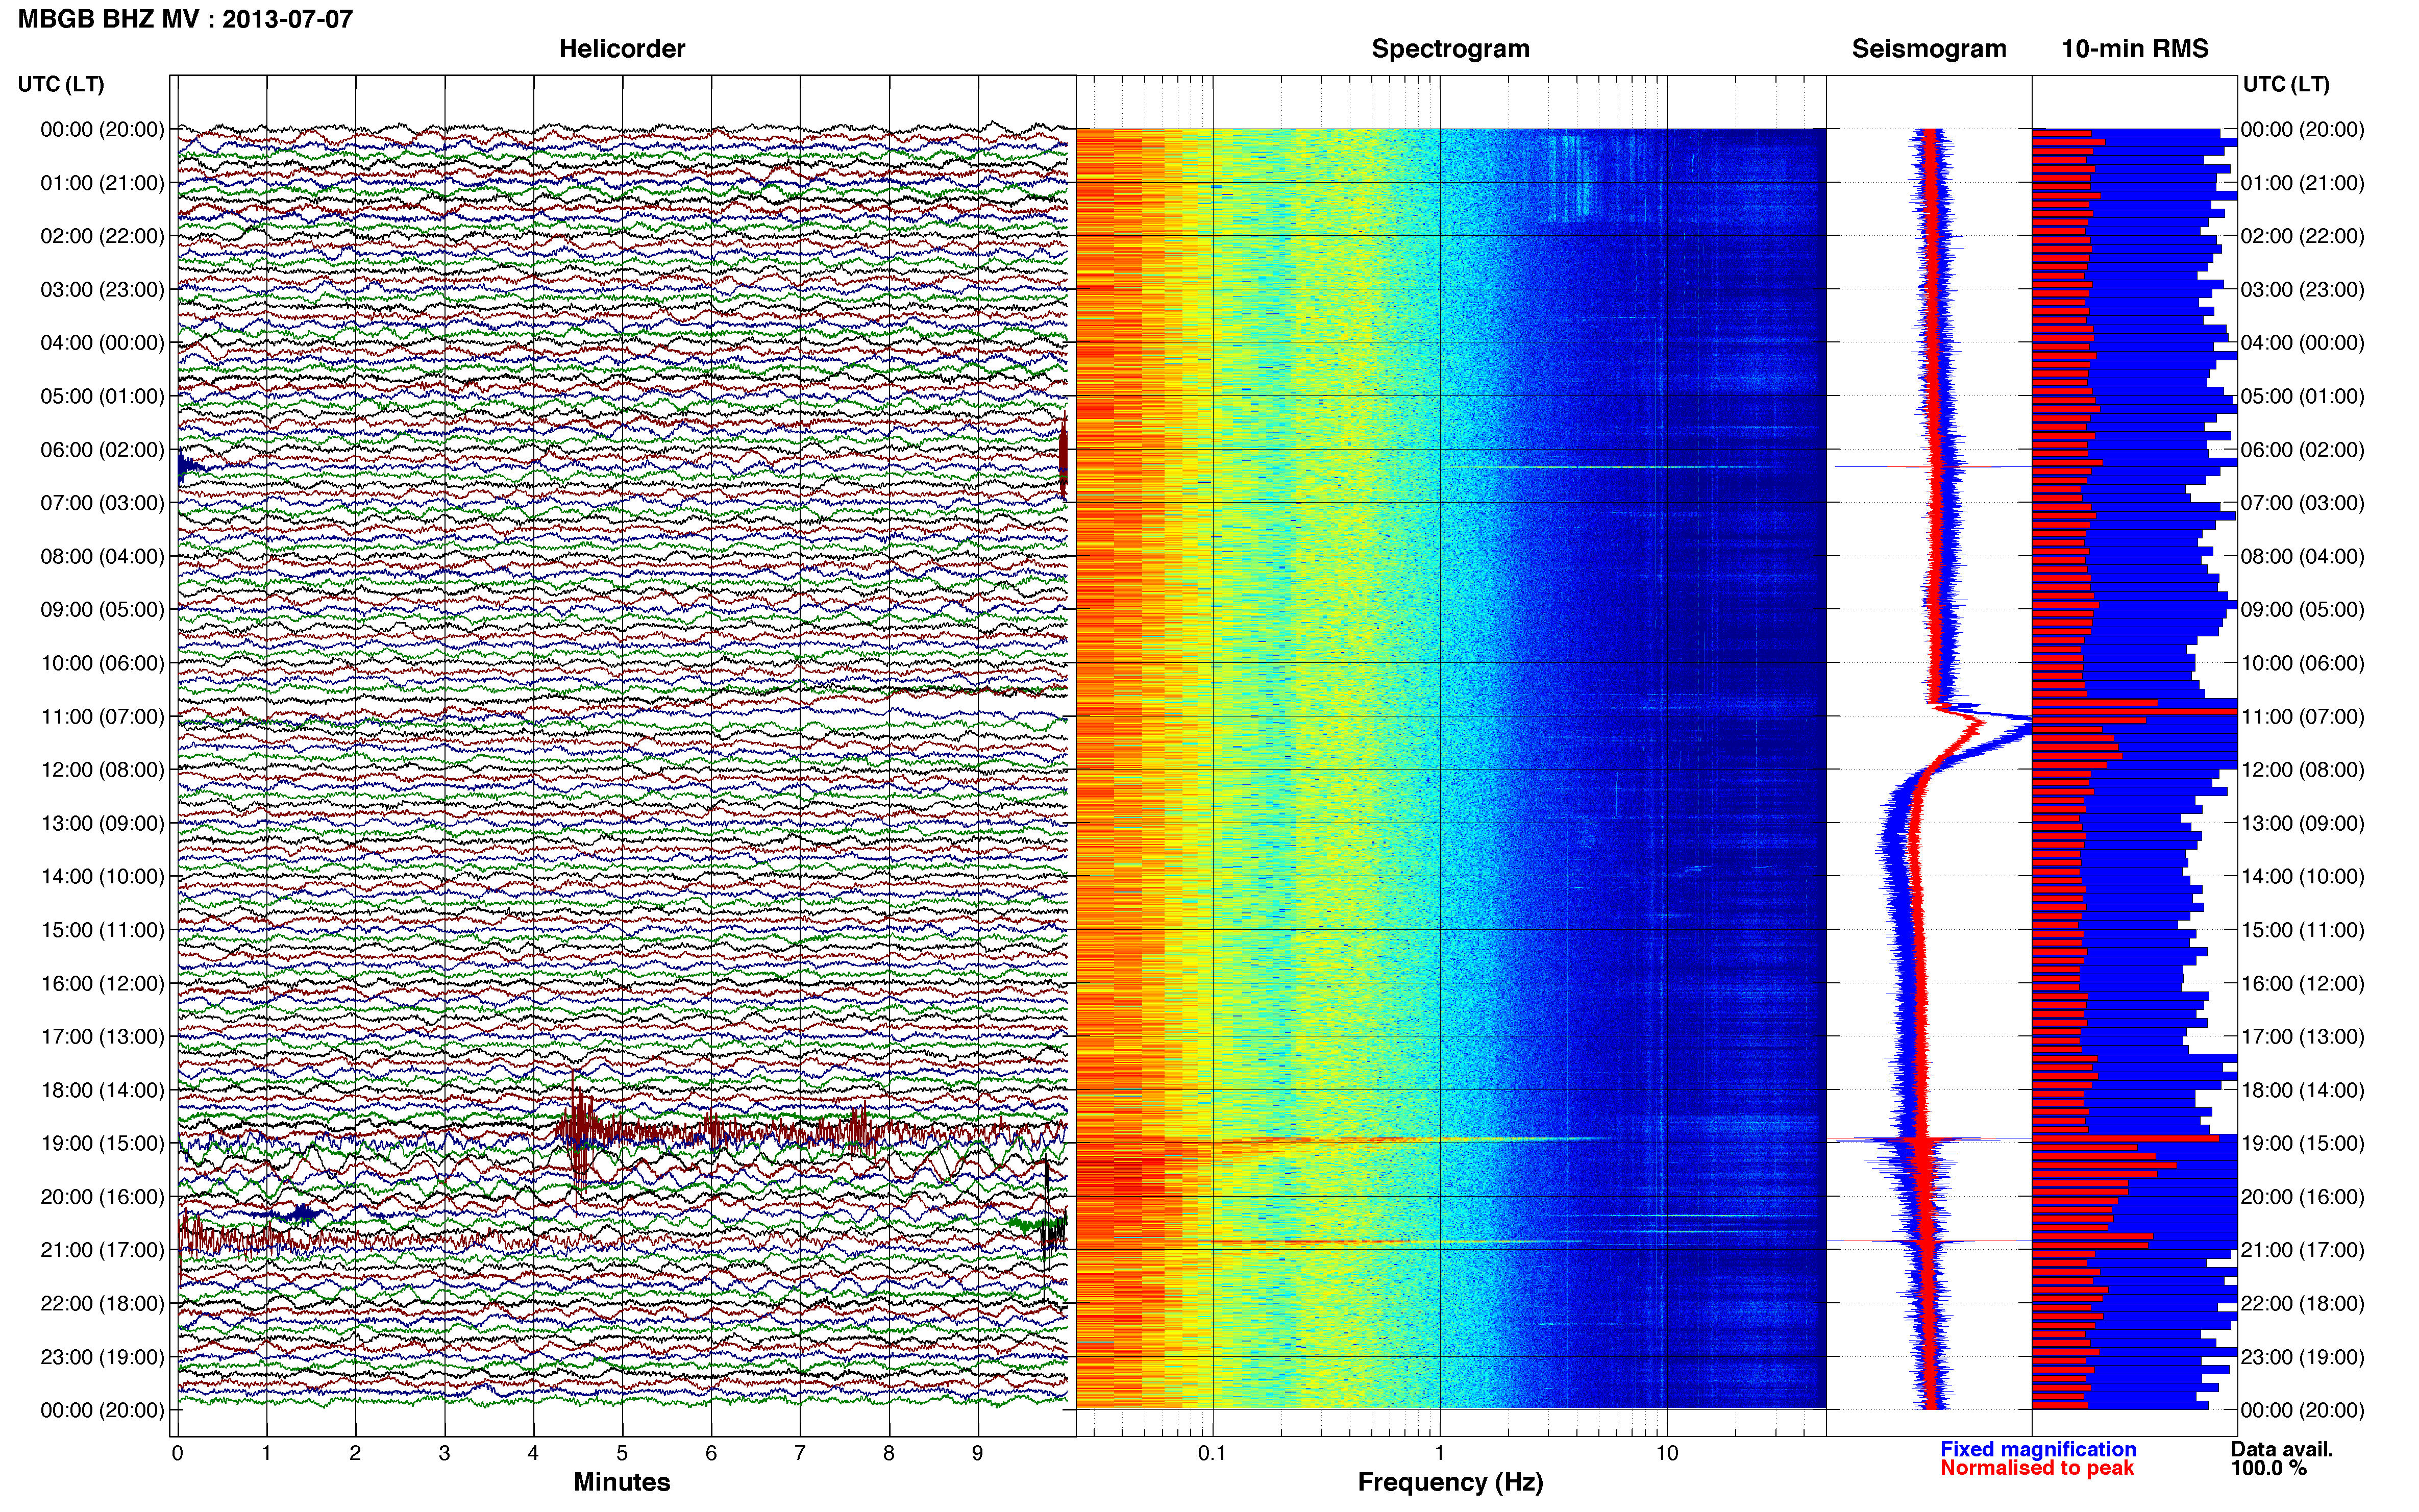Click the left '11:00 (07:00)' time label
This screenshot has height=1512, width=2419.
(102, 717)
